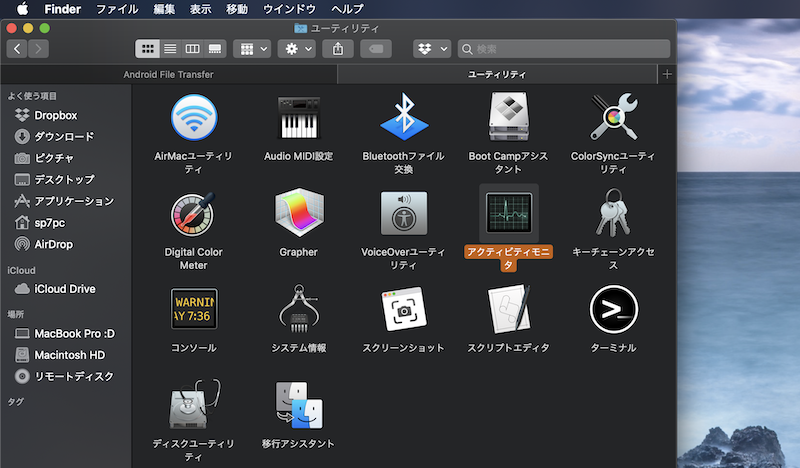Open Bluetoothファイル交換 app icon
Image resolution: width=800 pixels, height=468 pixels.
403,118
